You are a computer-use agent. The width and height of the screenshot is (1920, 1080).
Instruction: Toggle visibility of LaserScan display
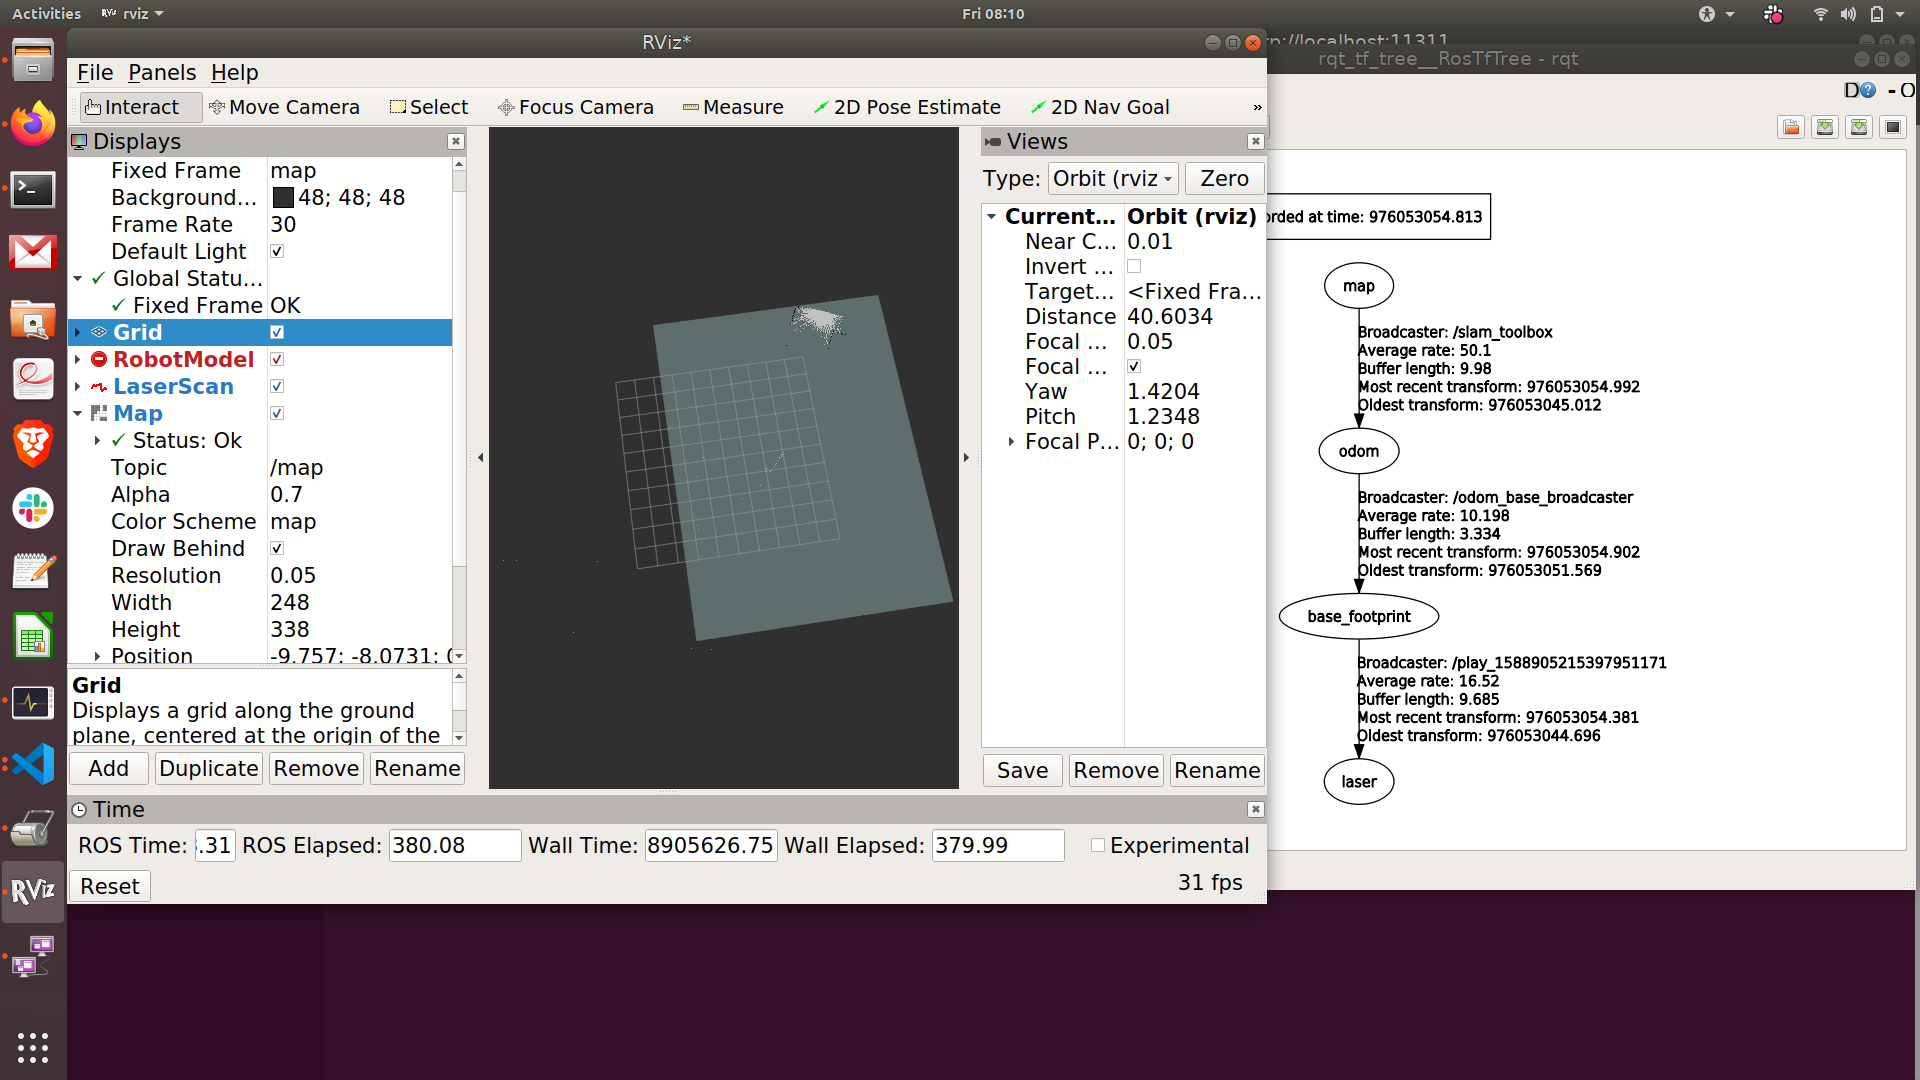[278, 386]
